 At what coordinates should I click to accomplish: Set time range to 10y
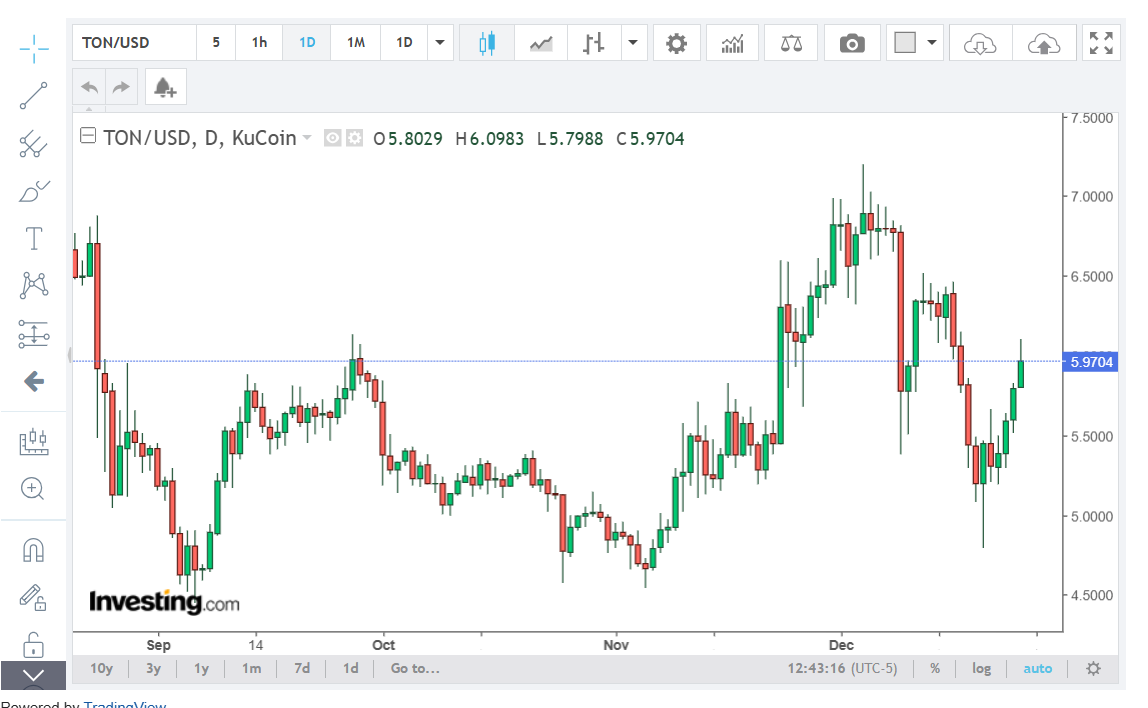coord(101,668)
